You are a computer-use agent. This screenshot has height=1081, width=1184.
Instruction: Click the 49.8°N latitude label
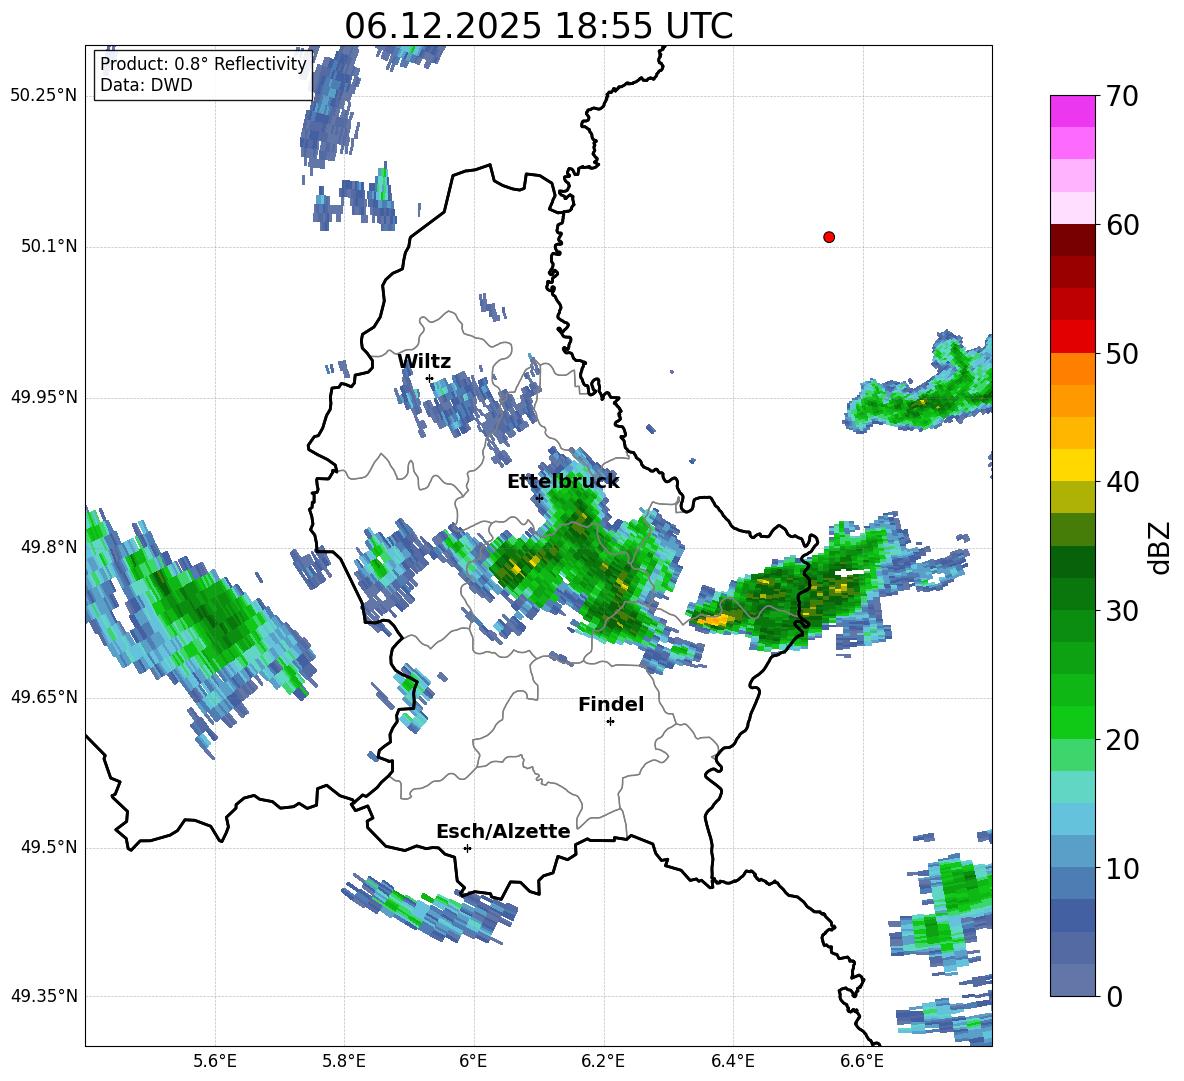[49, 547]
